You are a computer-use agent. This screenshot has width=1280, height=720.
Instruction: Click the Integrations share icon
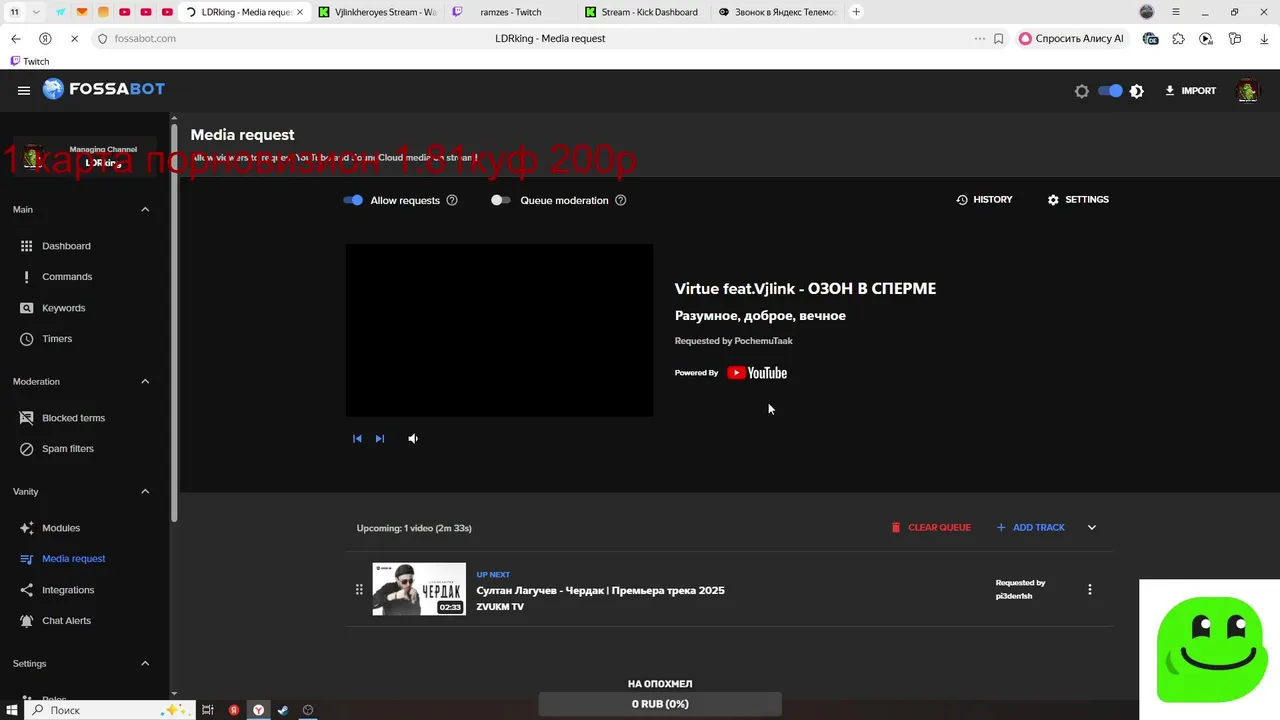27,590
